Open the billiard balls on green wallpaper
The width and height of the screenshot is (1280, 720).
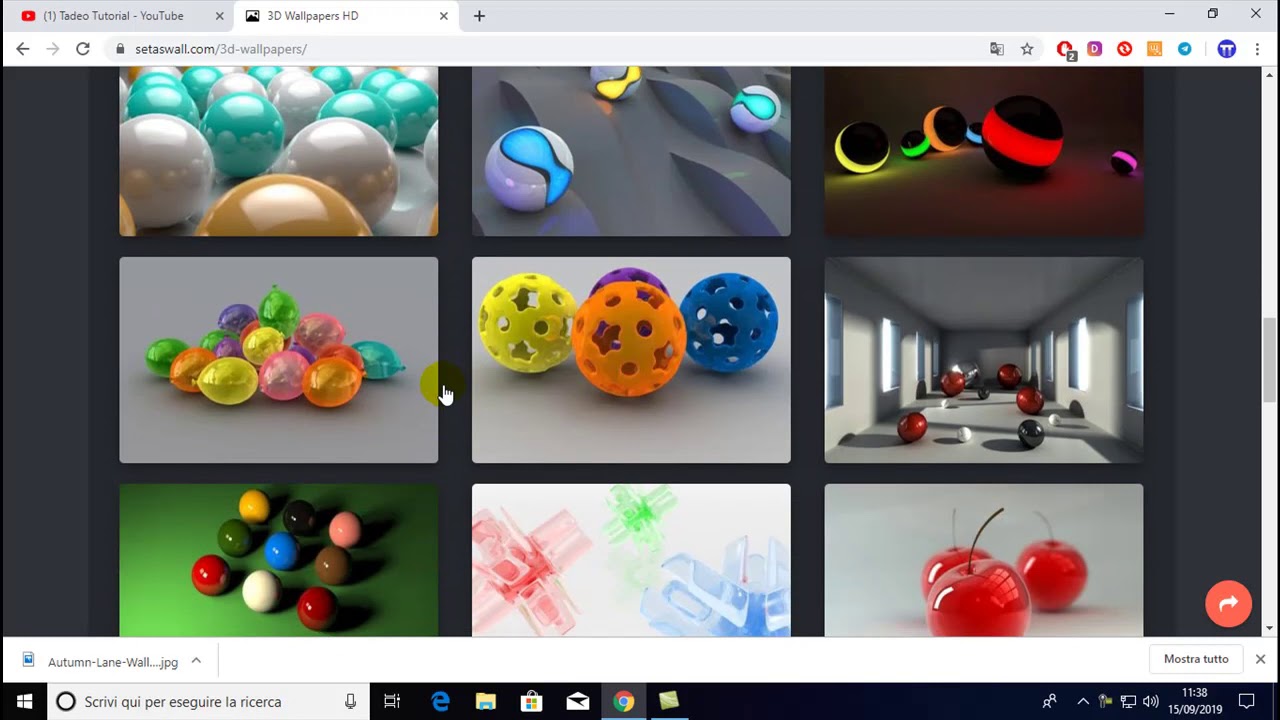point(279,560)
